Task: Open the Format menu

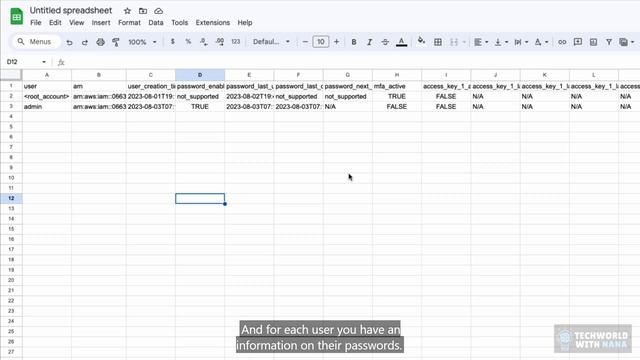Action: 129,22
